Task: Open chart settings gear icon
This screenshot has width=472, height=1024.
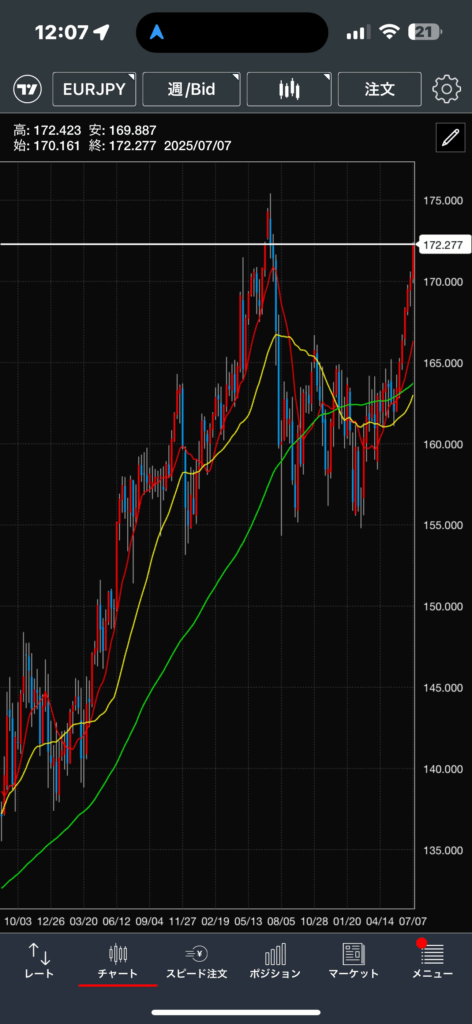Action: click(447, 89)
